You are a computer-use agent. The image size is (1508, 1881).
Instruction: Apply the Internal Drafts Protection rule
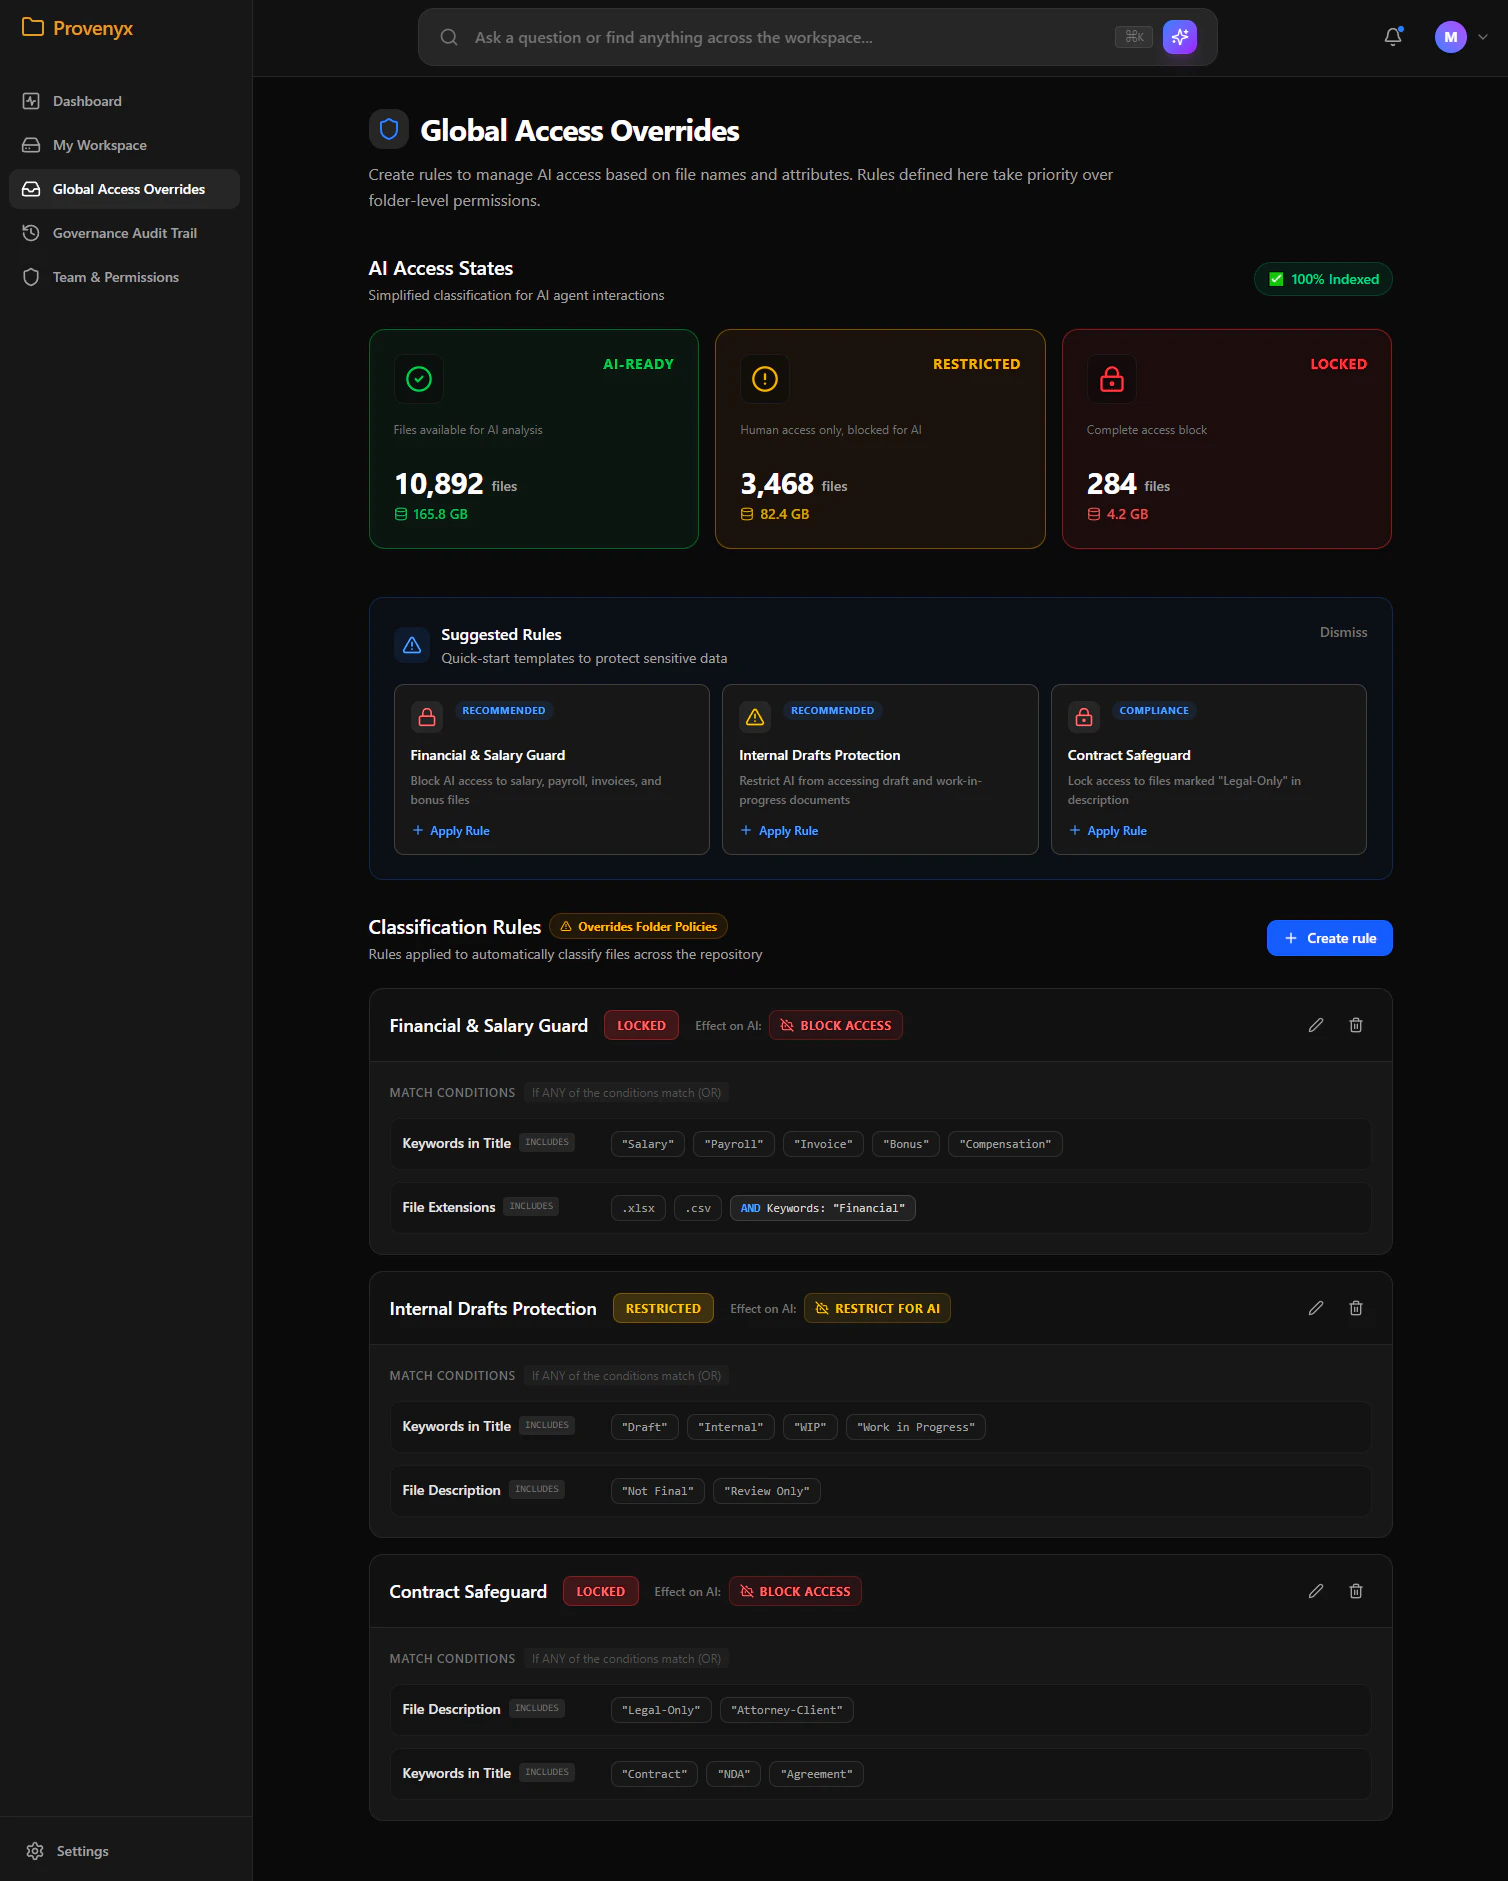point(779,831)
